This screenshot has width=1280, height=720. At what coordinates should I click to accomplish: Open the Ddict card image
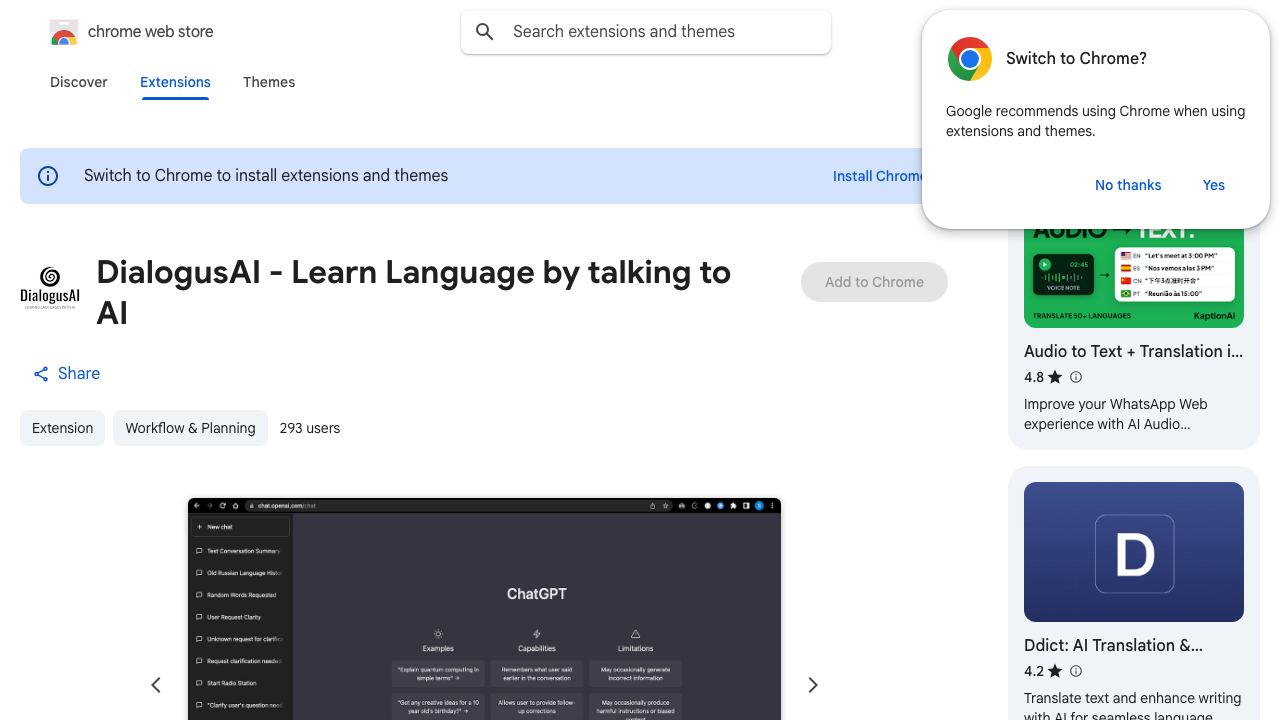1134,552
